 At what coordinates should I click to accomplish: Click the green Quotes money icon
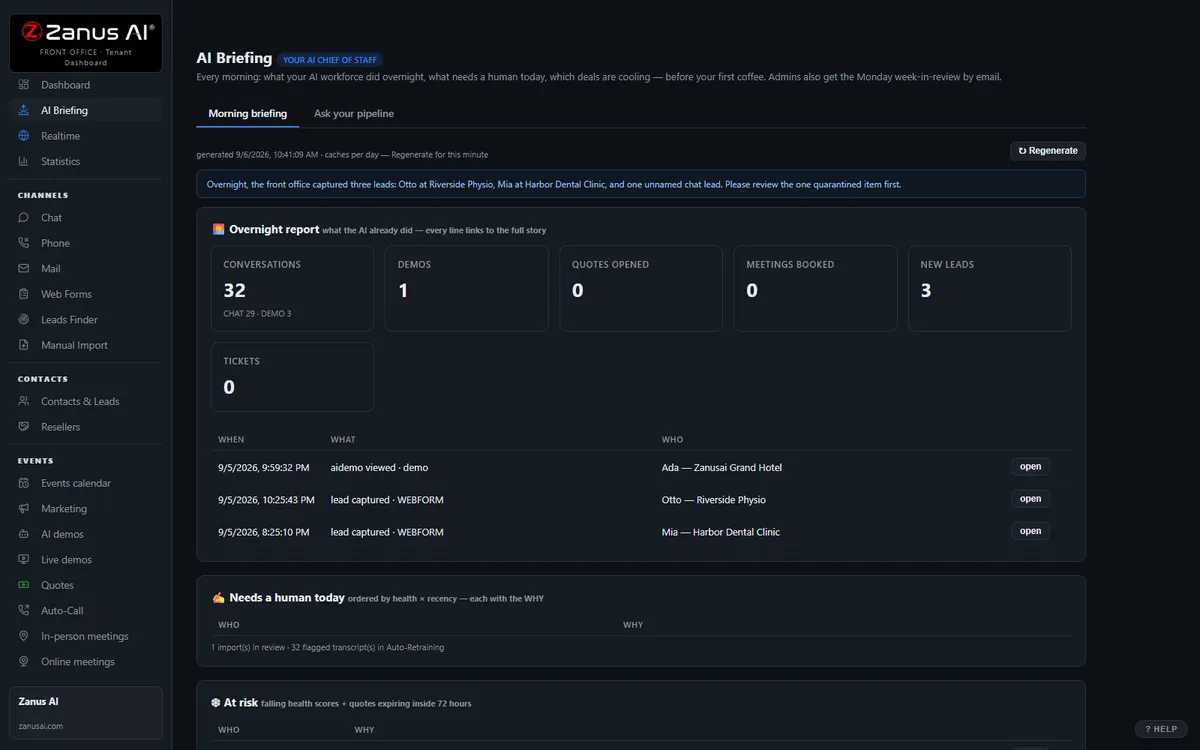pos(24,585)
